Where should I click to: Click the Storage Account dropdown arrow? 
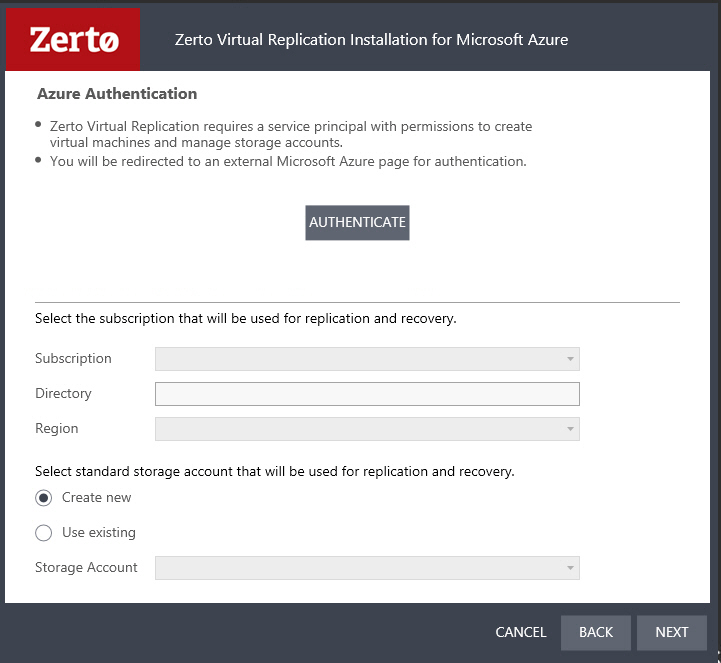[570, 568]
